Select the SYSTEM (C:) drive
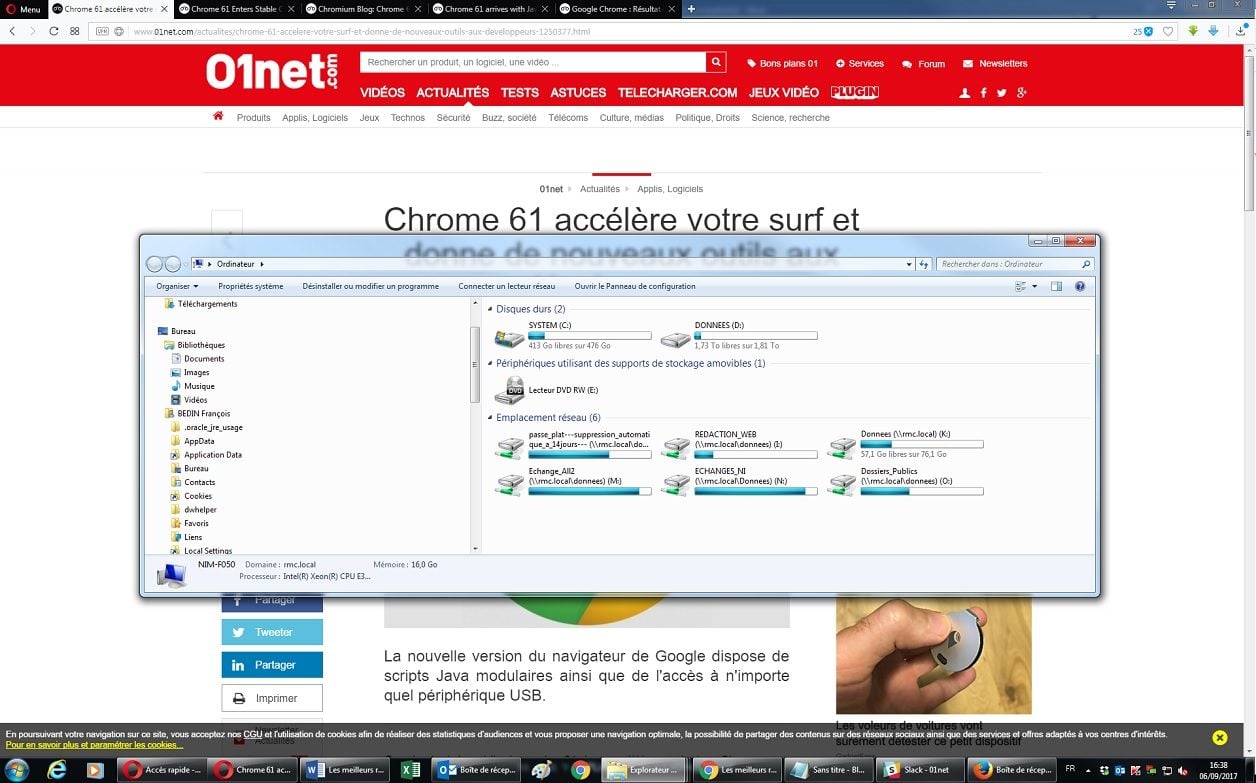 pyautogui.click(x=573, y=335)
